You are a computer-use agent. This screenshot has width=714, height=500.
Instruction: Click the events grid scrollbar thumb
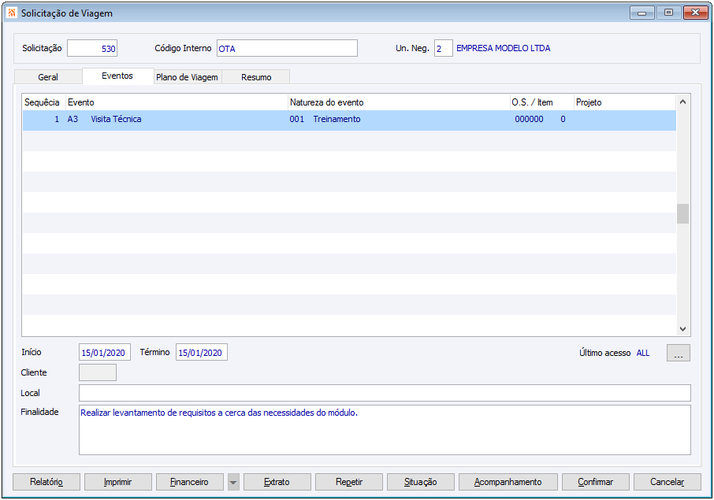tap(683, 214)
